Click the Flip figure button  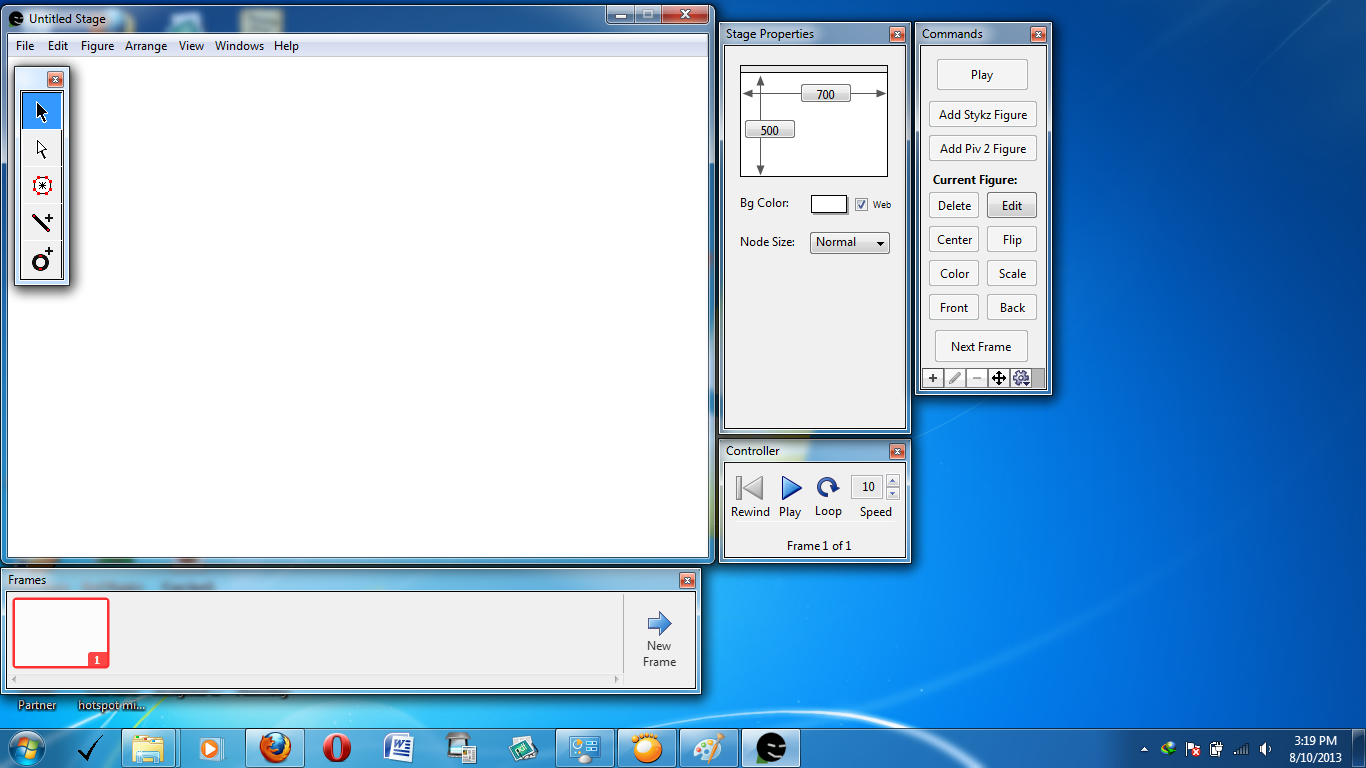[x=1012, y=240]
